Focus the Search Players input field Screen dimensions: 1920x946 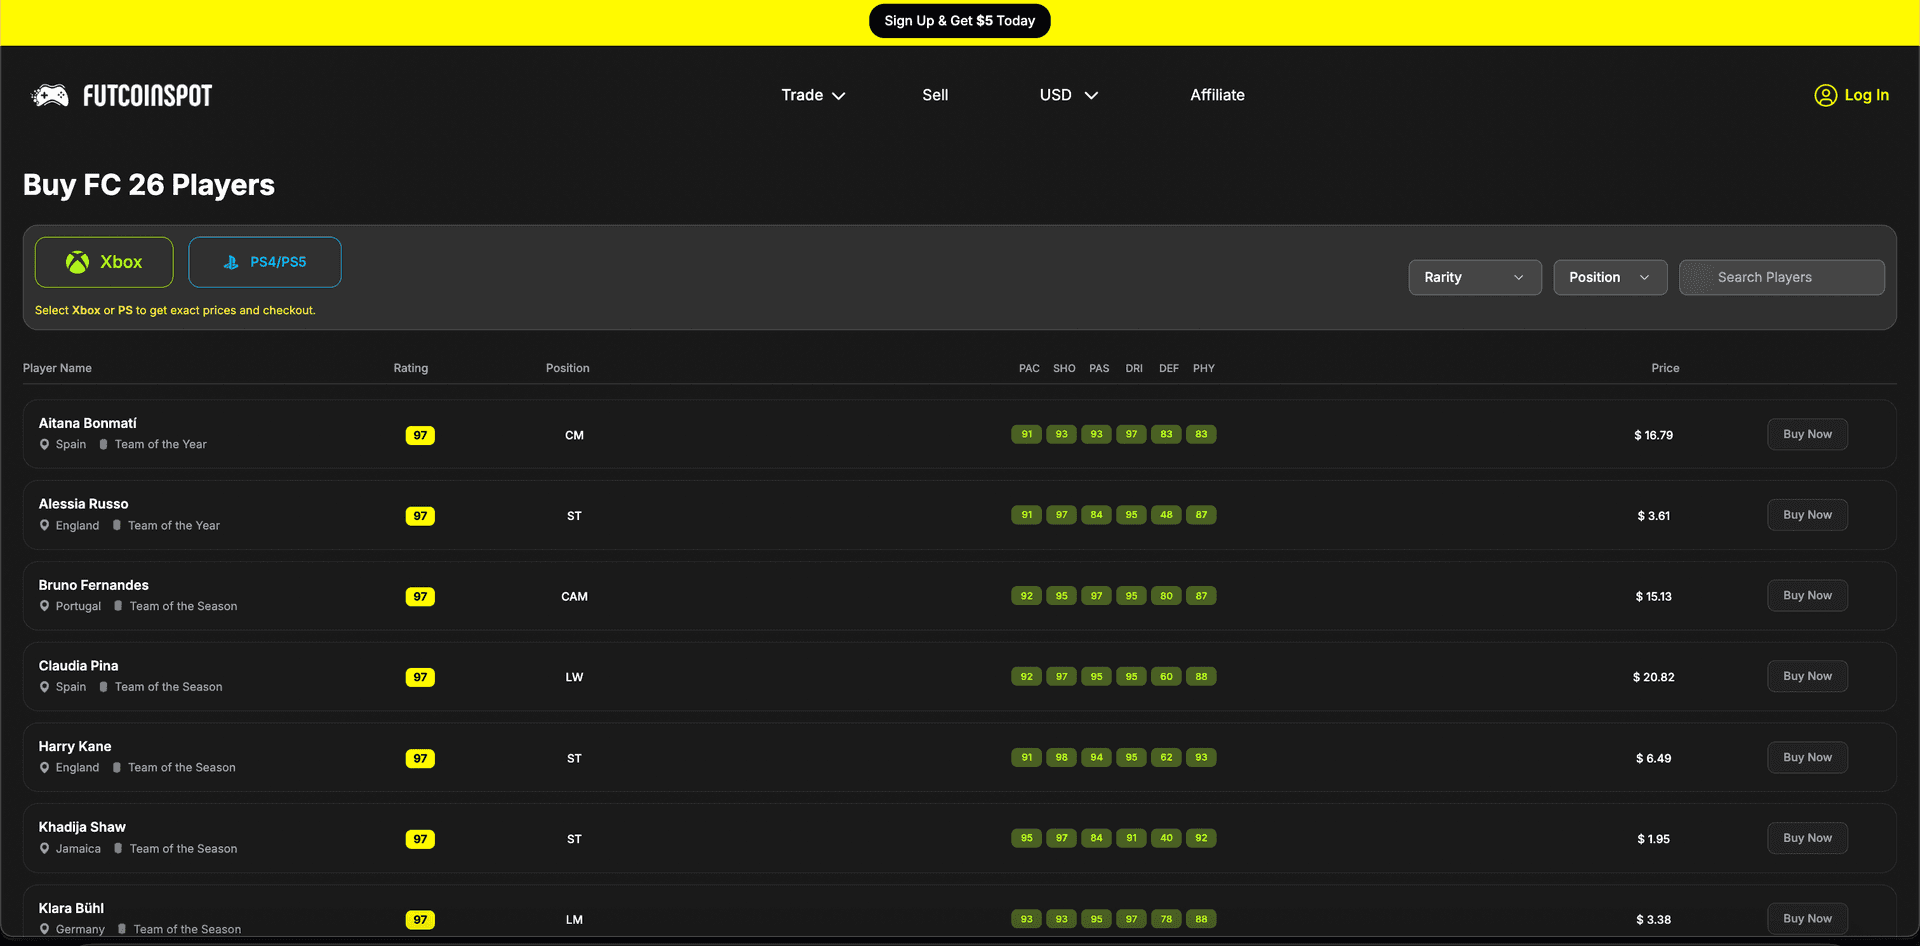tap(1782, 277)
